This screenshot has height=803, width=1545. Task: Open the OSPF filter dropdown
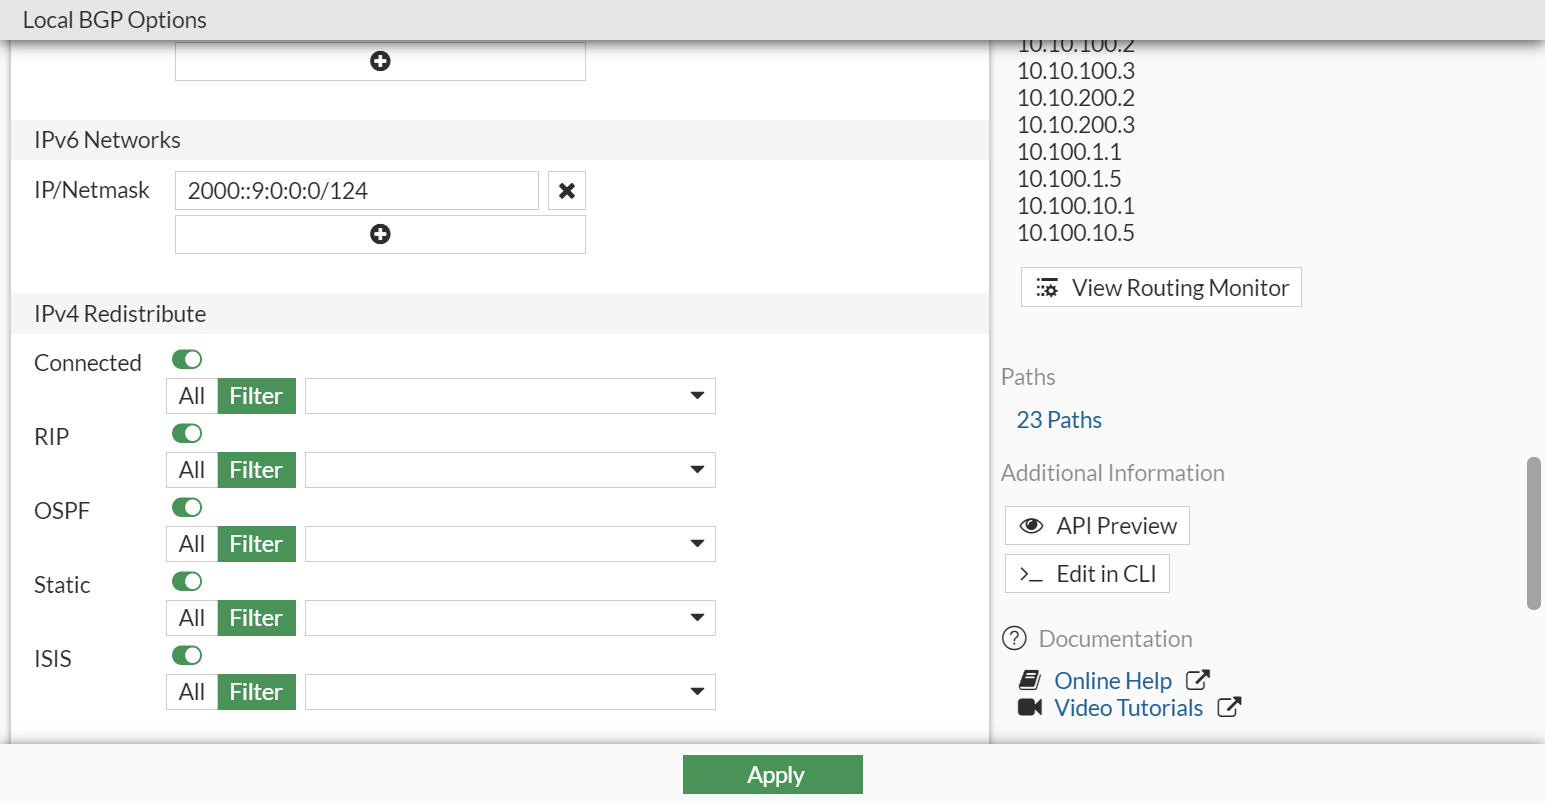[x=698, y=543]
